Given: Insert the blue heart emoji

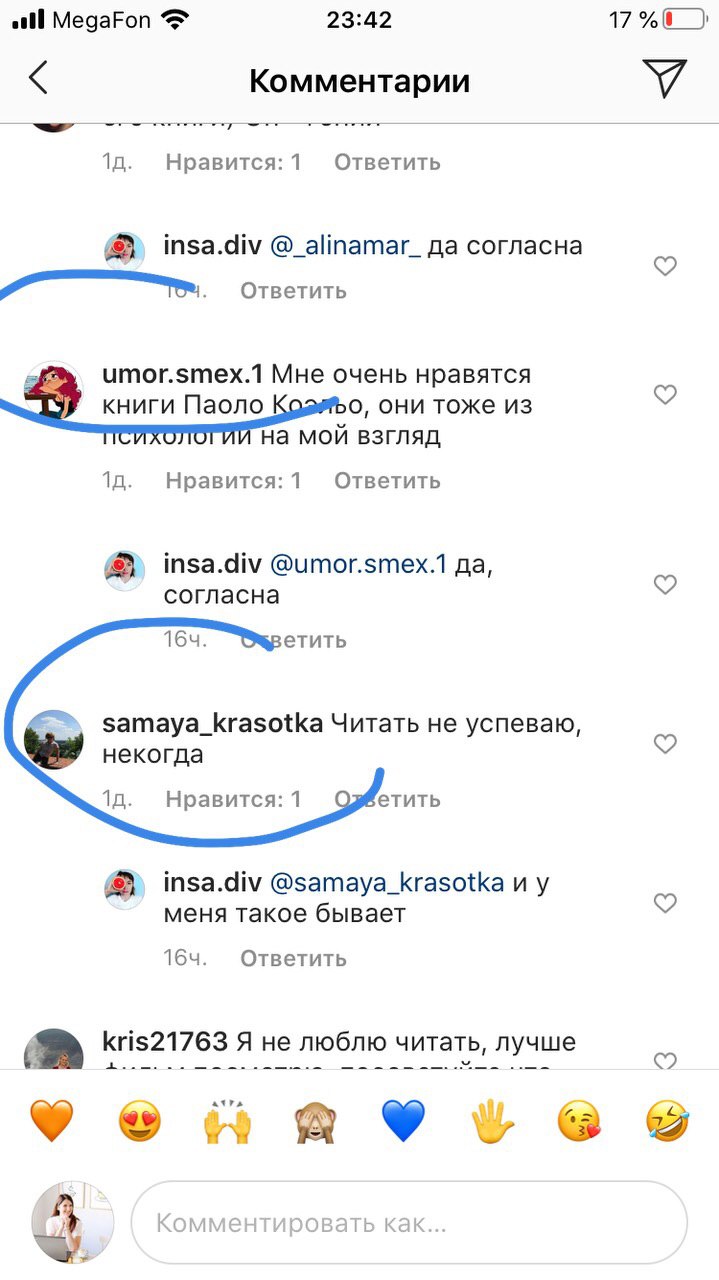Looking at the screenshot, I should [403, 1120].
